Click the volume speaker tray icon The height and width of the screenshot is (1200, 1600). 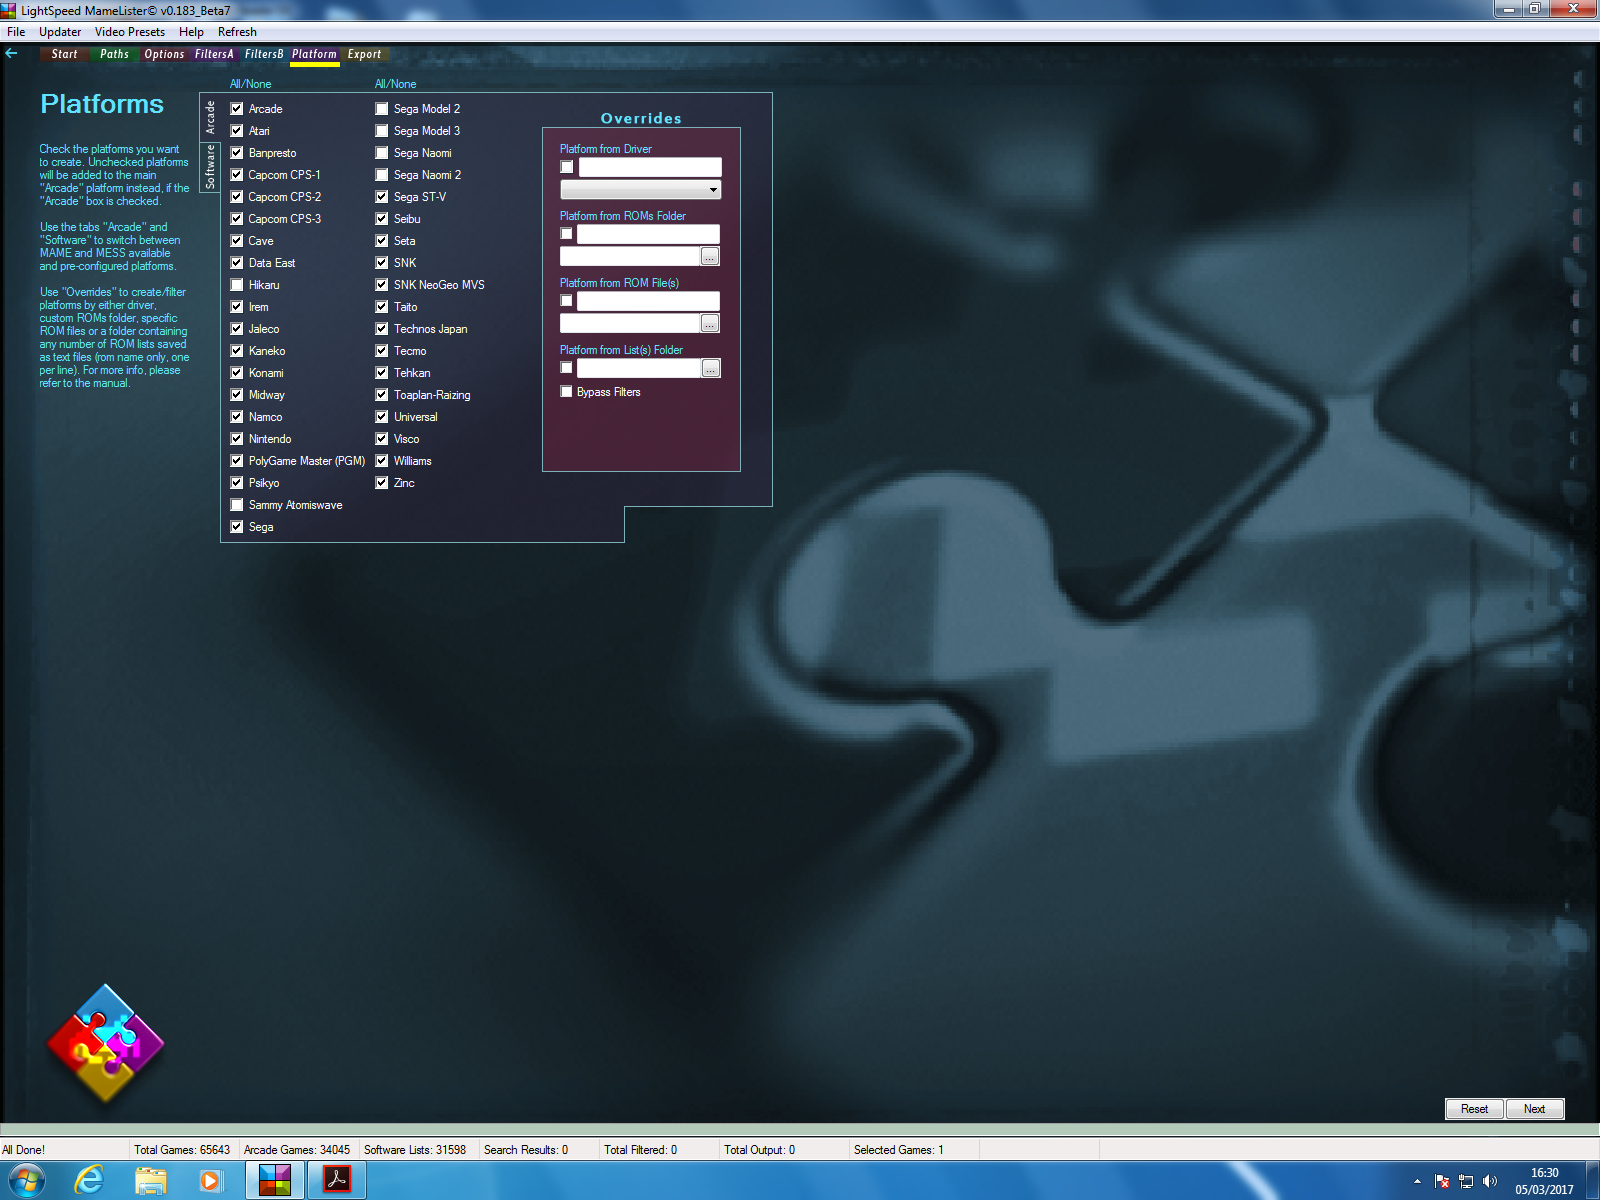coord(1490,1181)
